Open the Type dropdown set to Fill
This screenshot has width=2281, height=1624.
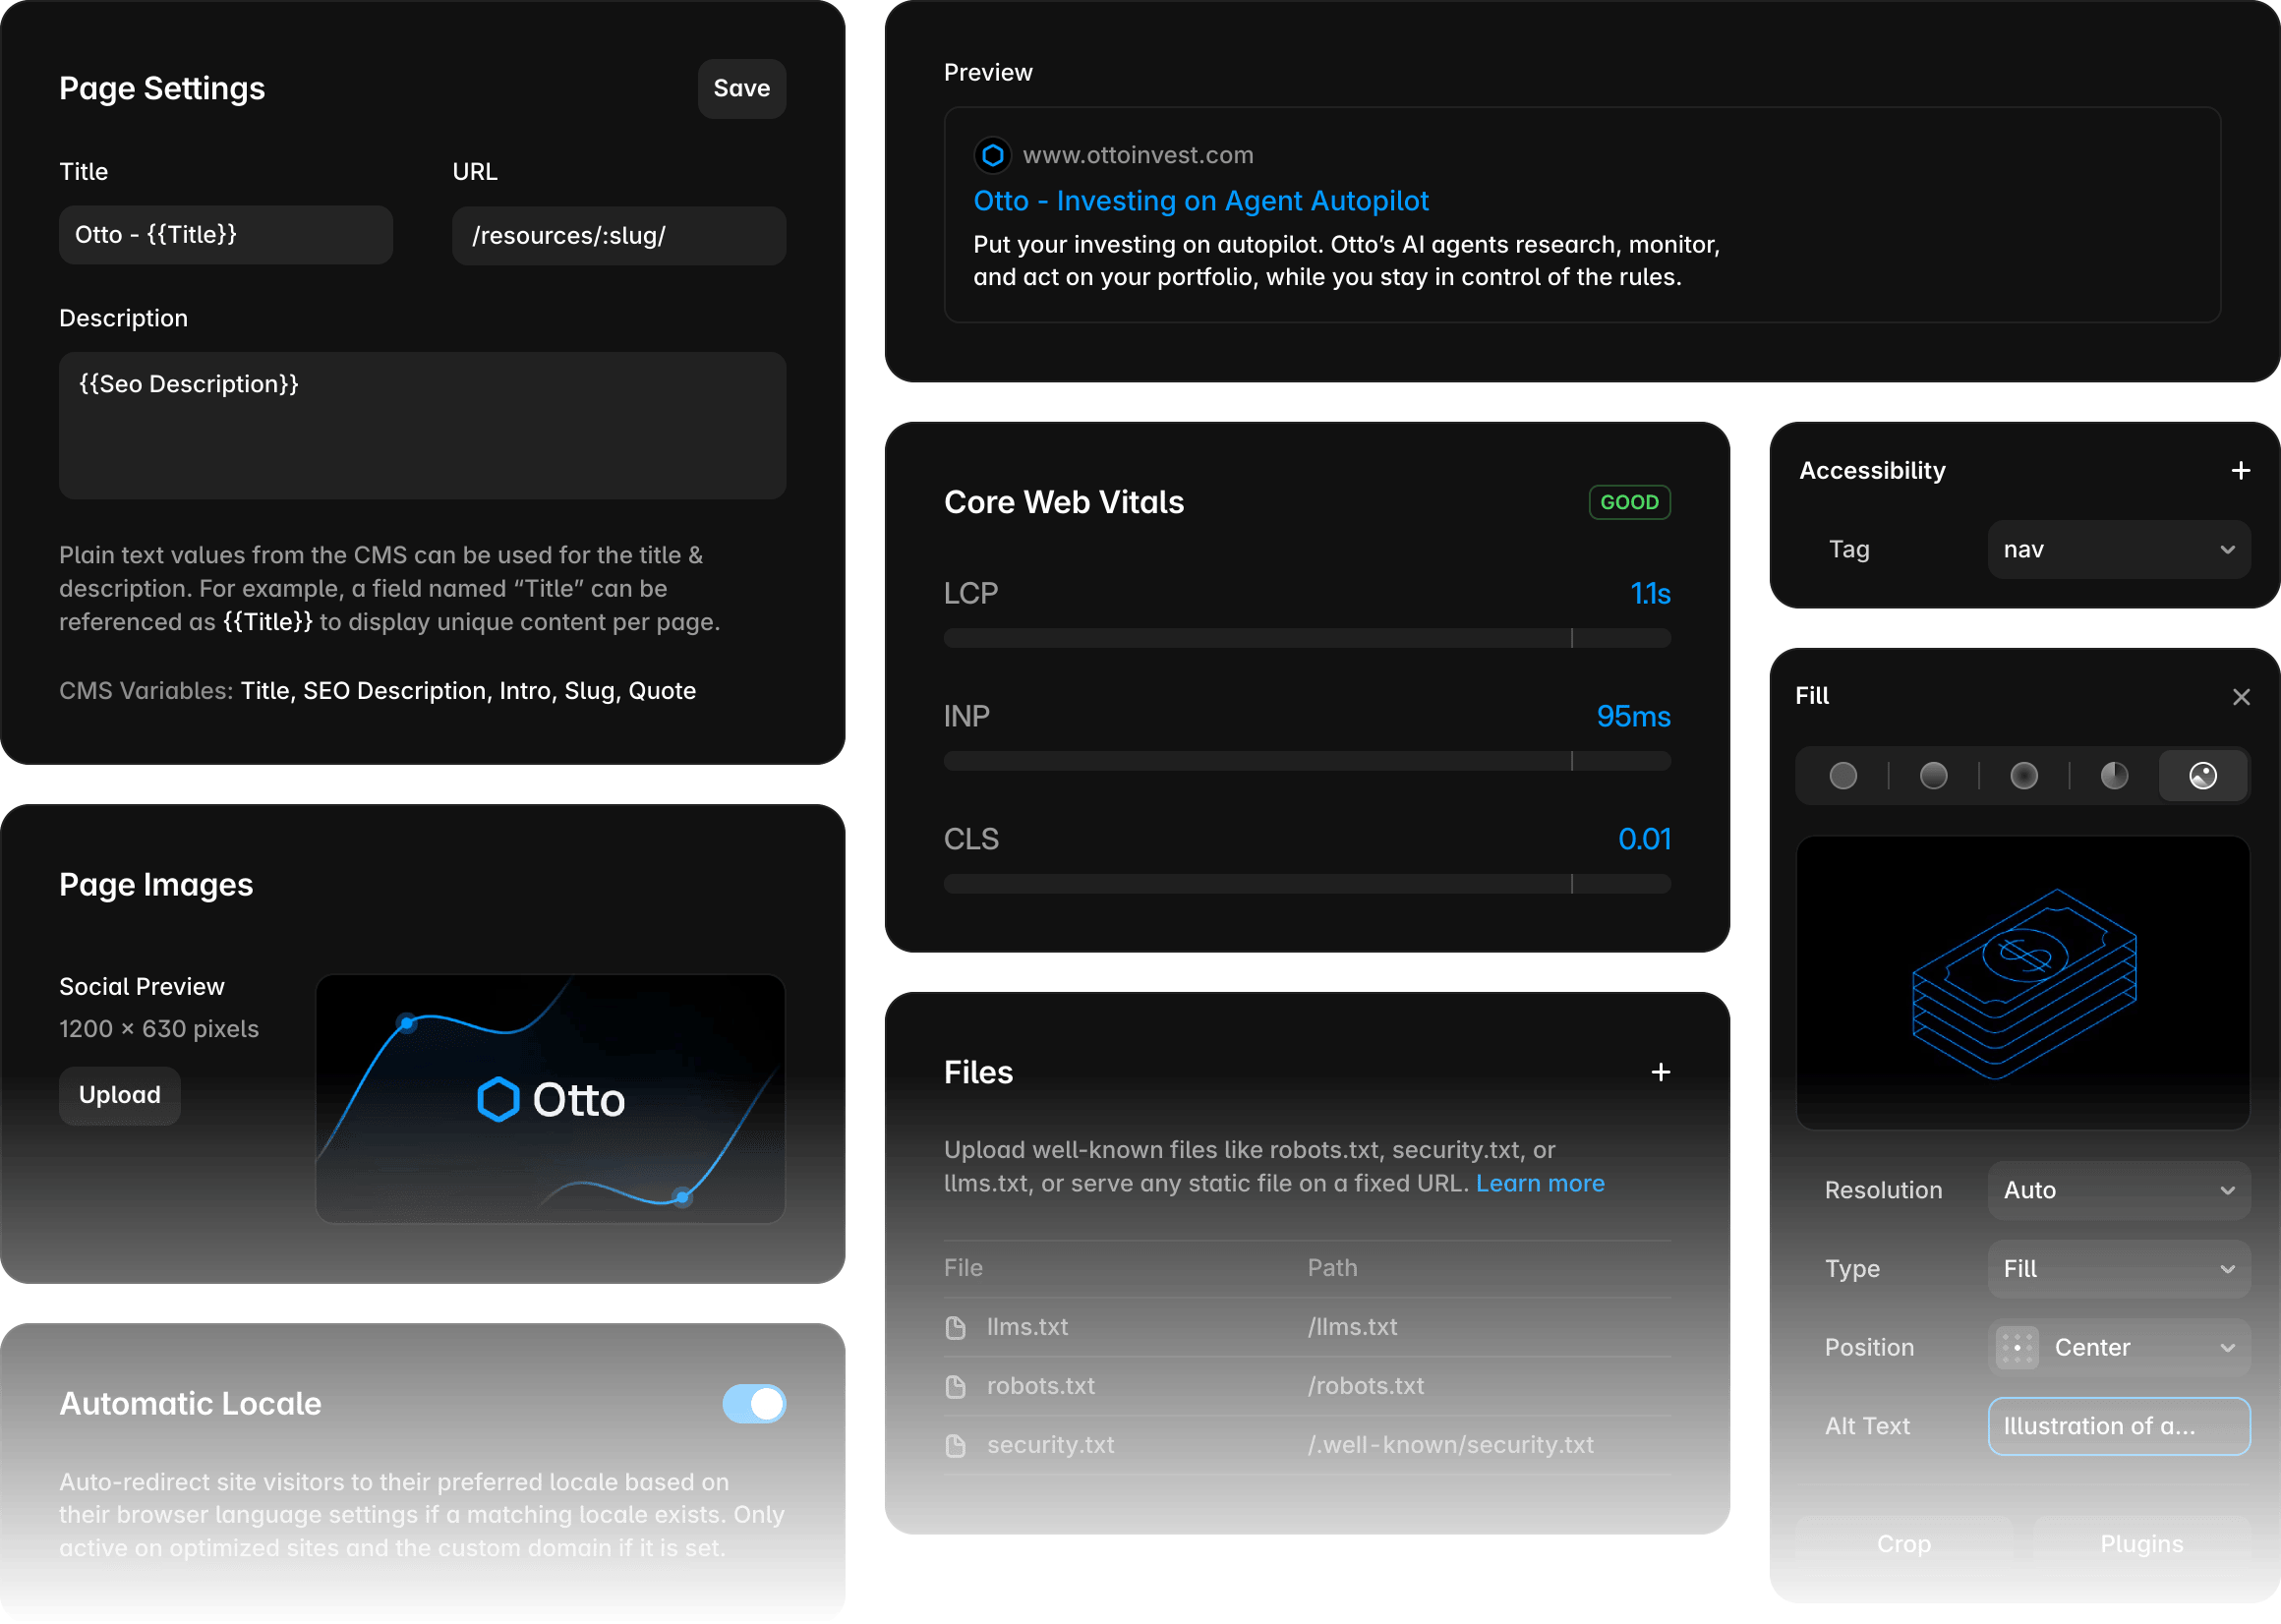click(2118, 1269)
